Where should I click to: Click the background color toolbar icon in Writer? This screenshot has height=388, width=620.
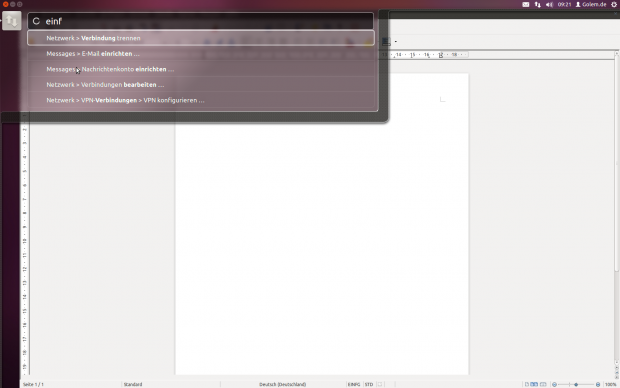tap(386, 42)
